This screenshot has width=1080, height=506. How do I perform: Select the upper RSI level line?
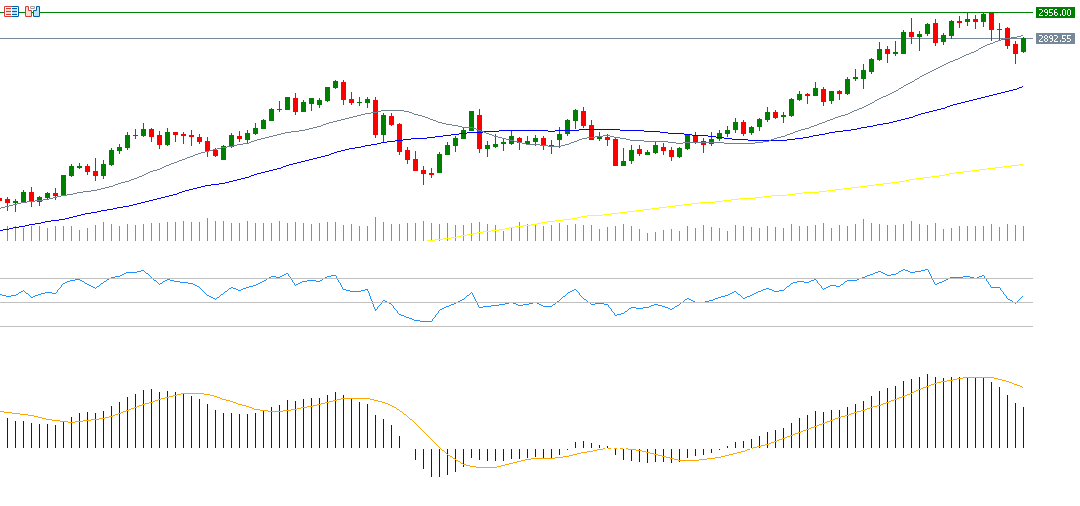tap(500, 278)
